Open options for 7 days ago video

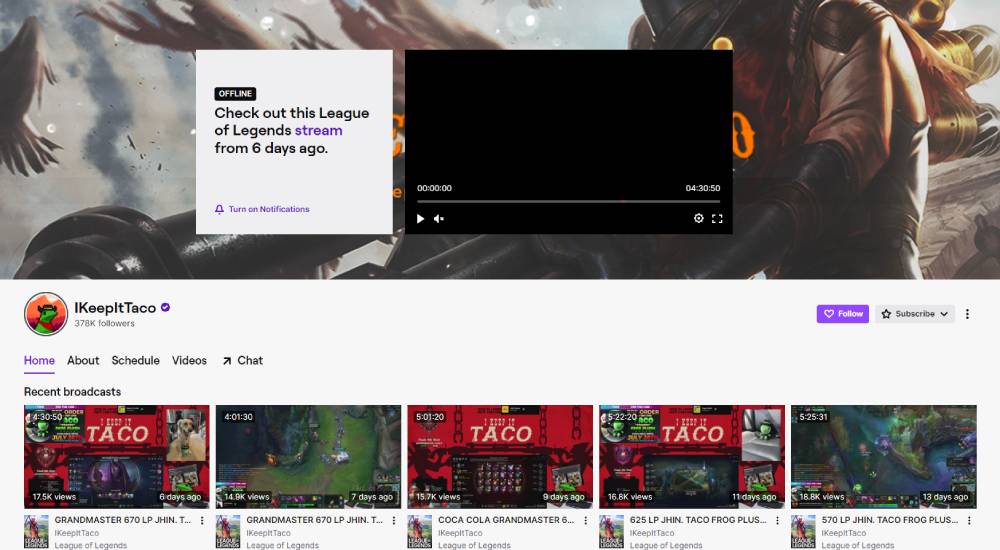pyautogui.click(x=394, y=521)
